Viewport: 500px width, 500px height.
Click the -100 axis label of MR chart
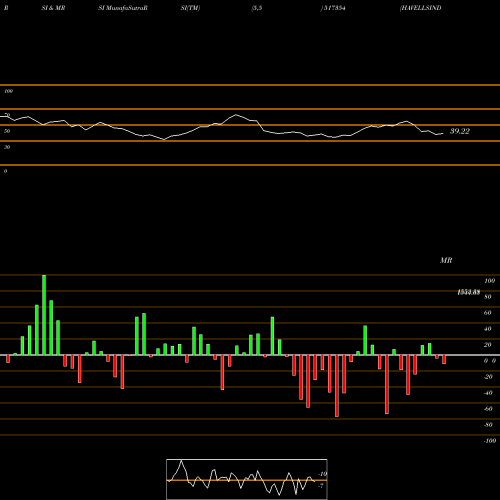coord(490,441)
